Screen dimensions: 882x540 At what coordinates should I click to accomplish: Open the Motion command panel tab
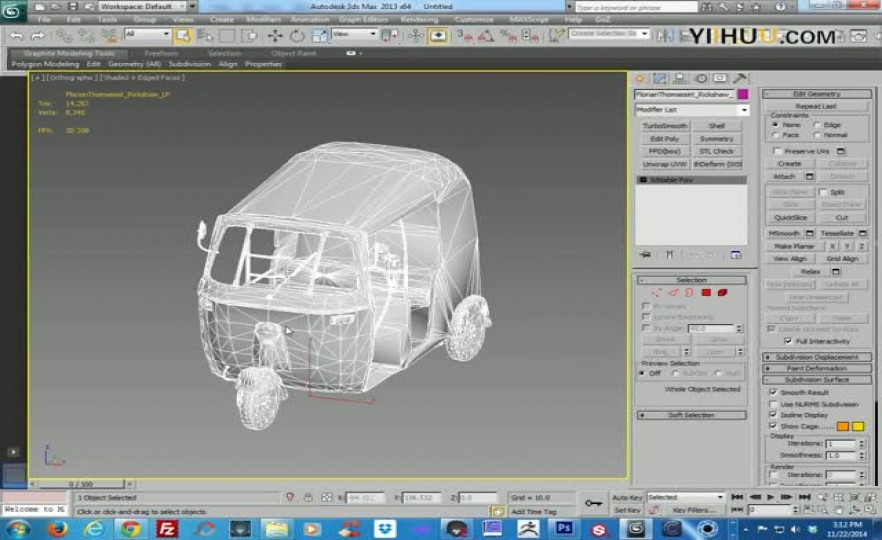coord(701,78)
